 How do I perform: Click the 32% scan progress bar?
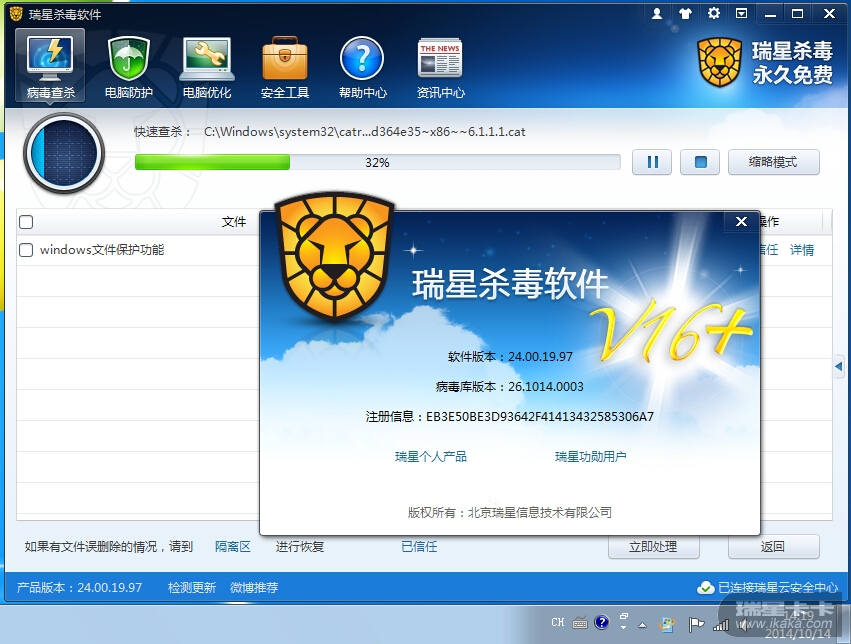coord(378,162)
